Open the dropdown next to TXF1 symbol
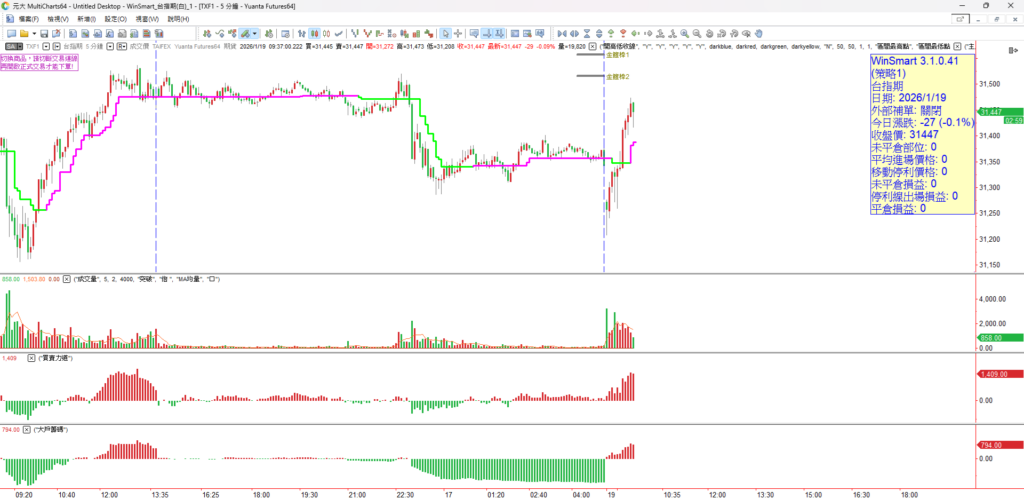Screen dimensions: 1024x499 pyautogui.click(x=45, y=47)
